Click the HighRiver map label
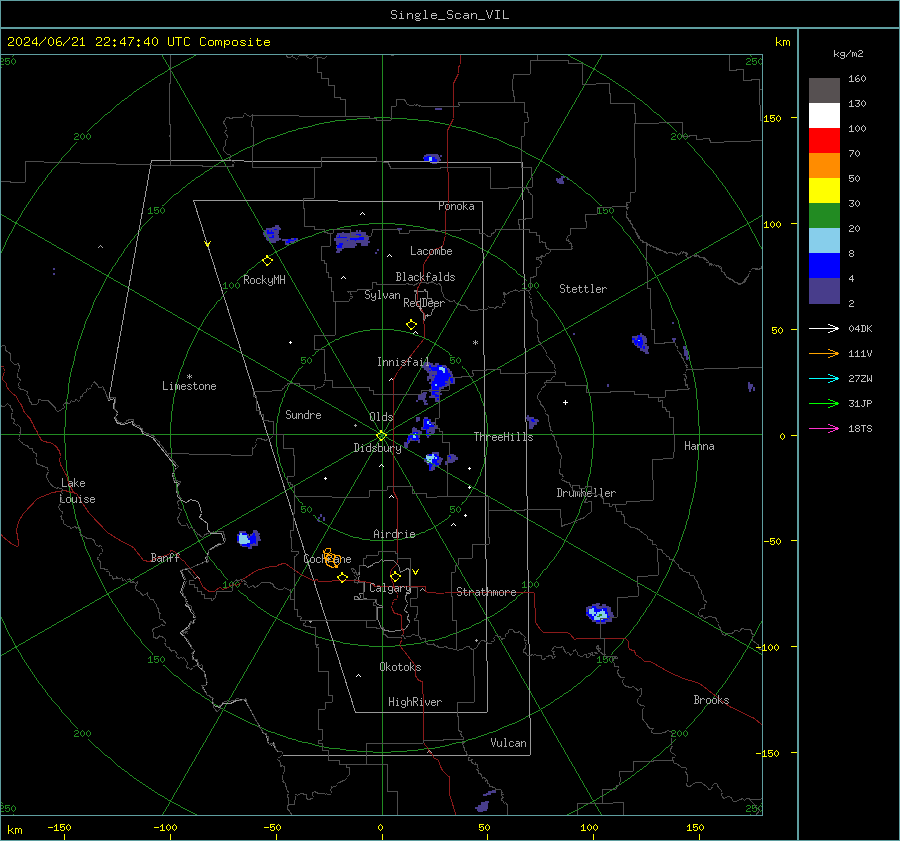This screenshot has width=900, height=841. click(415, 702)
